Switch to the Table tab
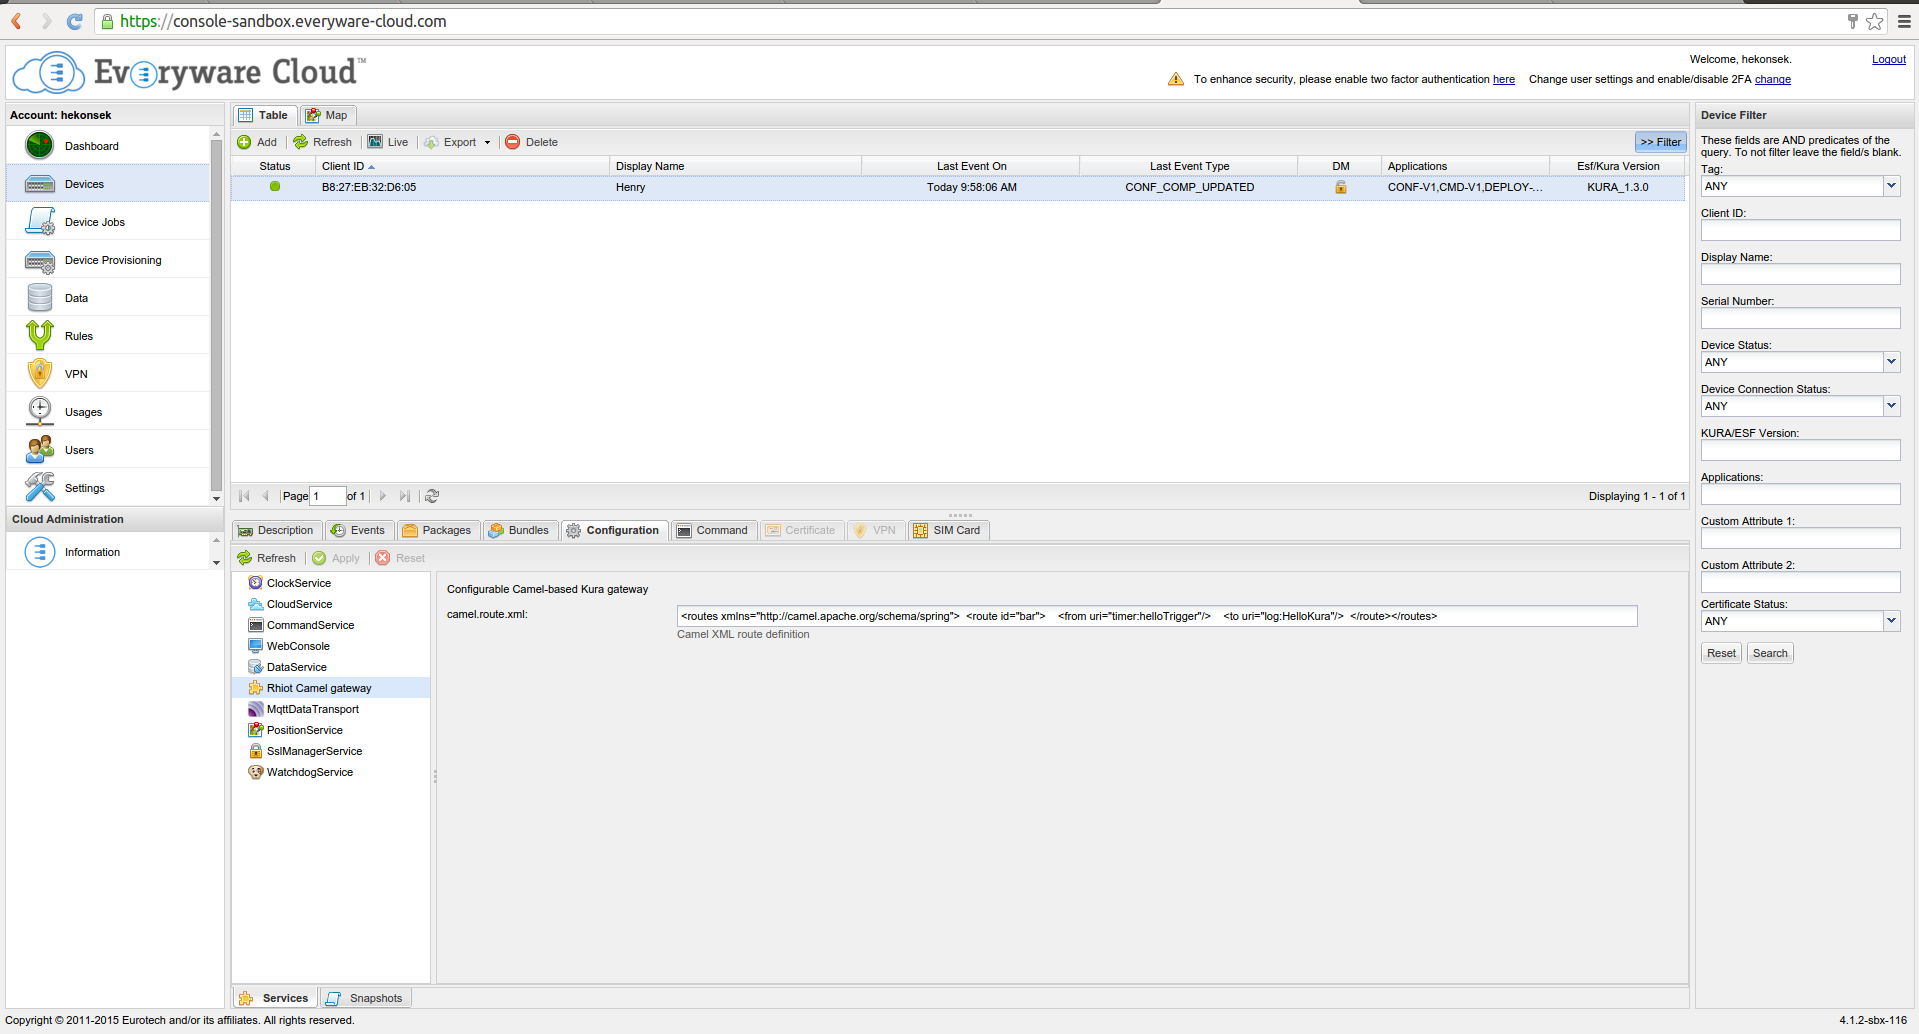 tap(264, 115)
